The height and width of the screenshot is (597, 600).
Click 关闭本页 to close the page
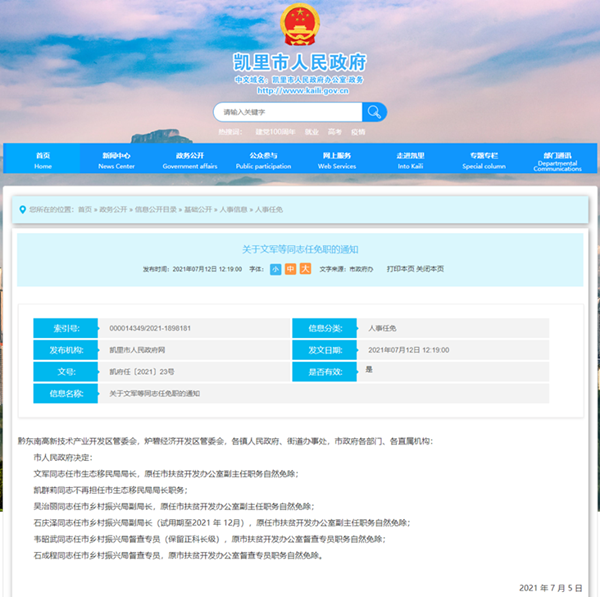coord(430,269)
